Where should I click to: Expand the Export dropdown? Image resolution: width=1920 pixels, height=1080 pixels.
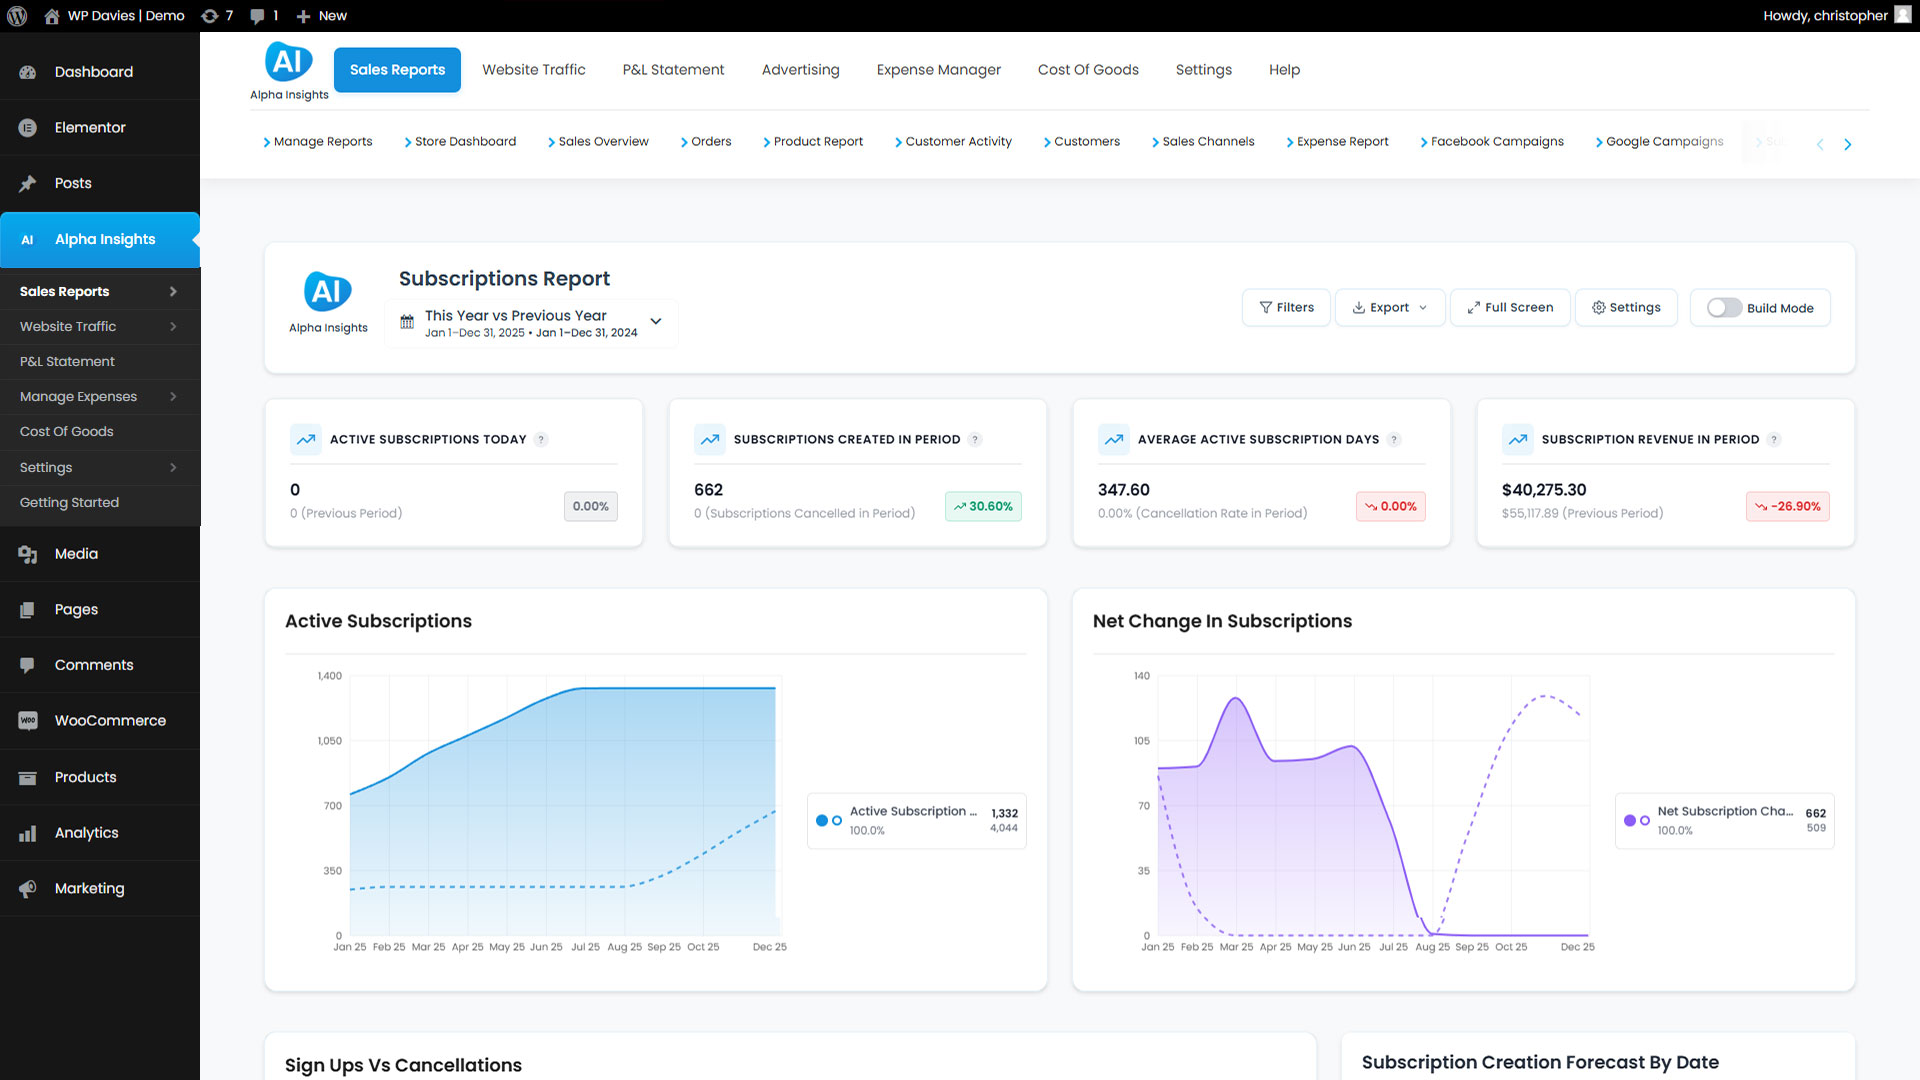tap(1390, 308)
